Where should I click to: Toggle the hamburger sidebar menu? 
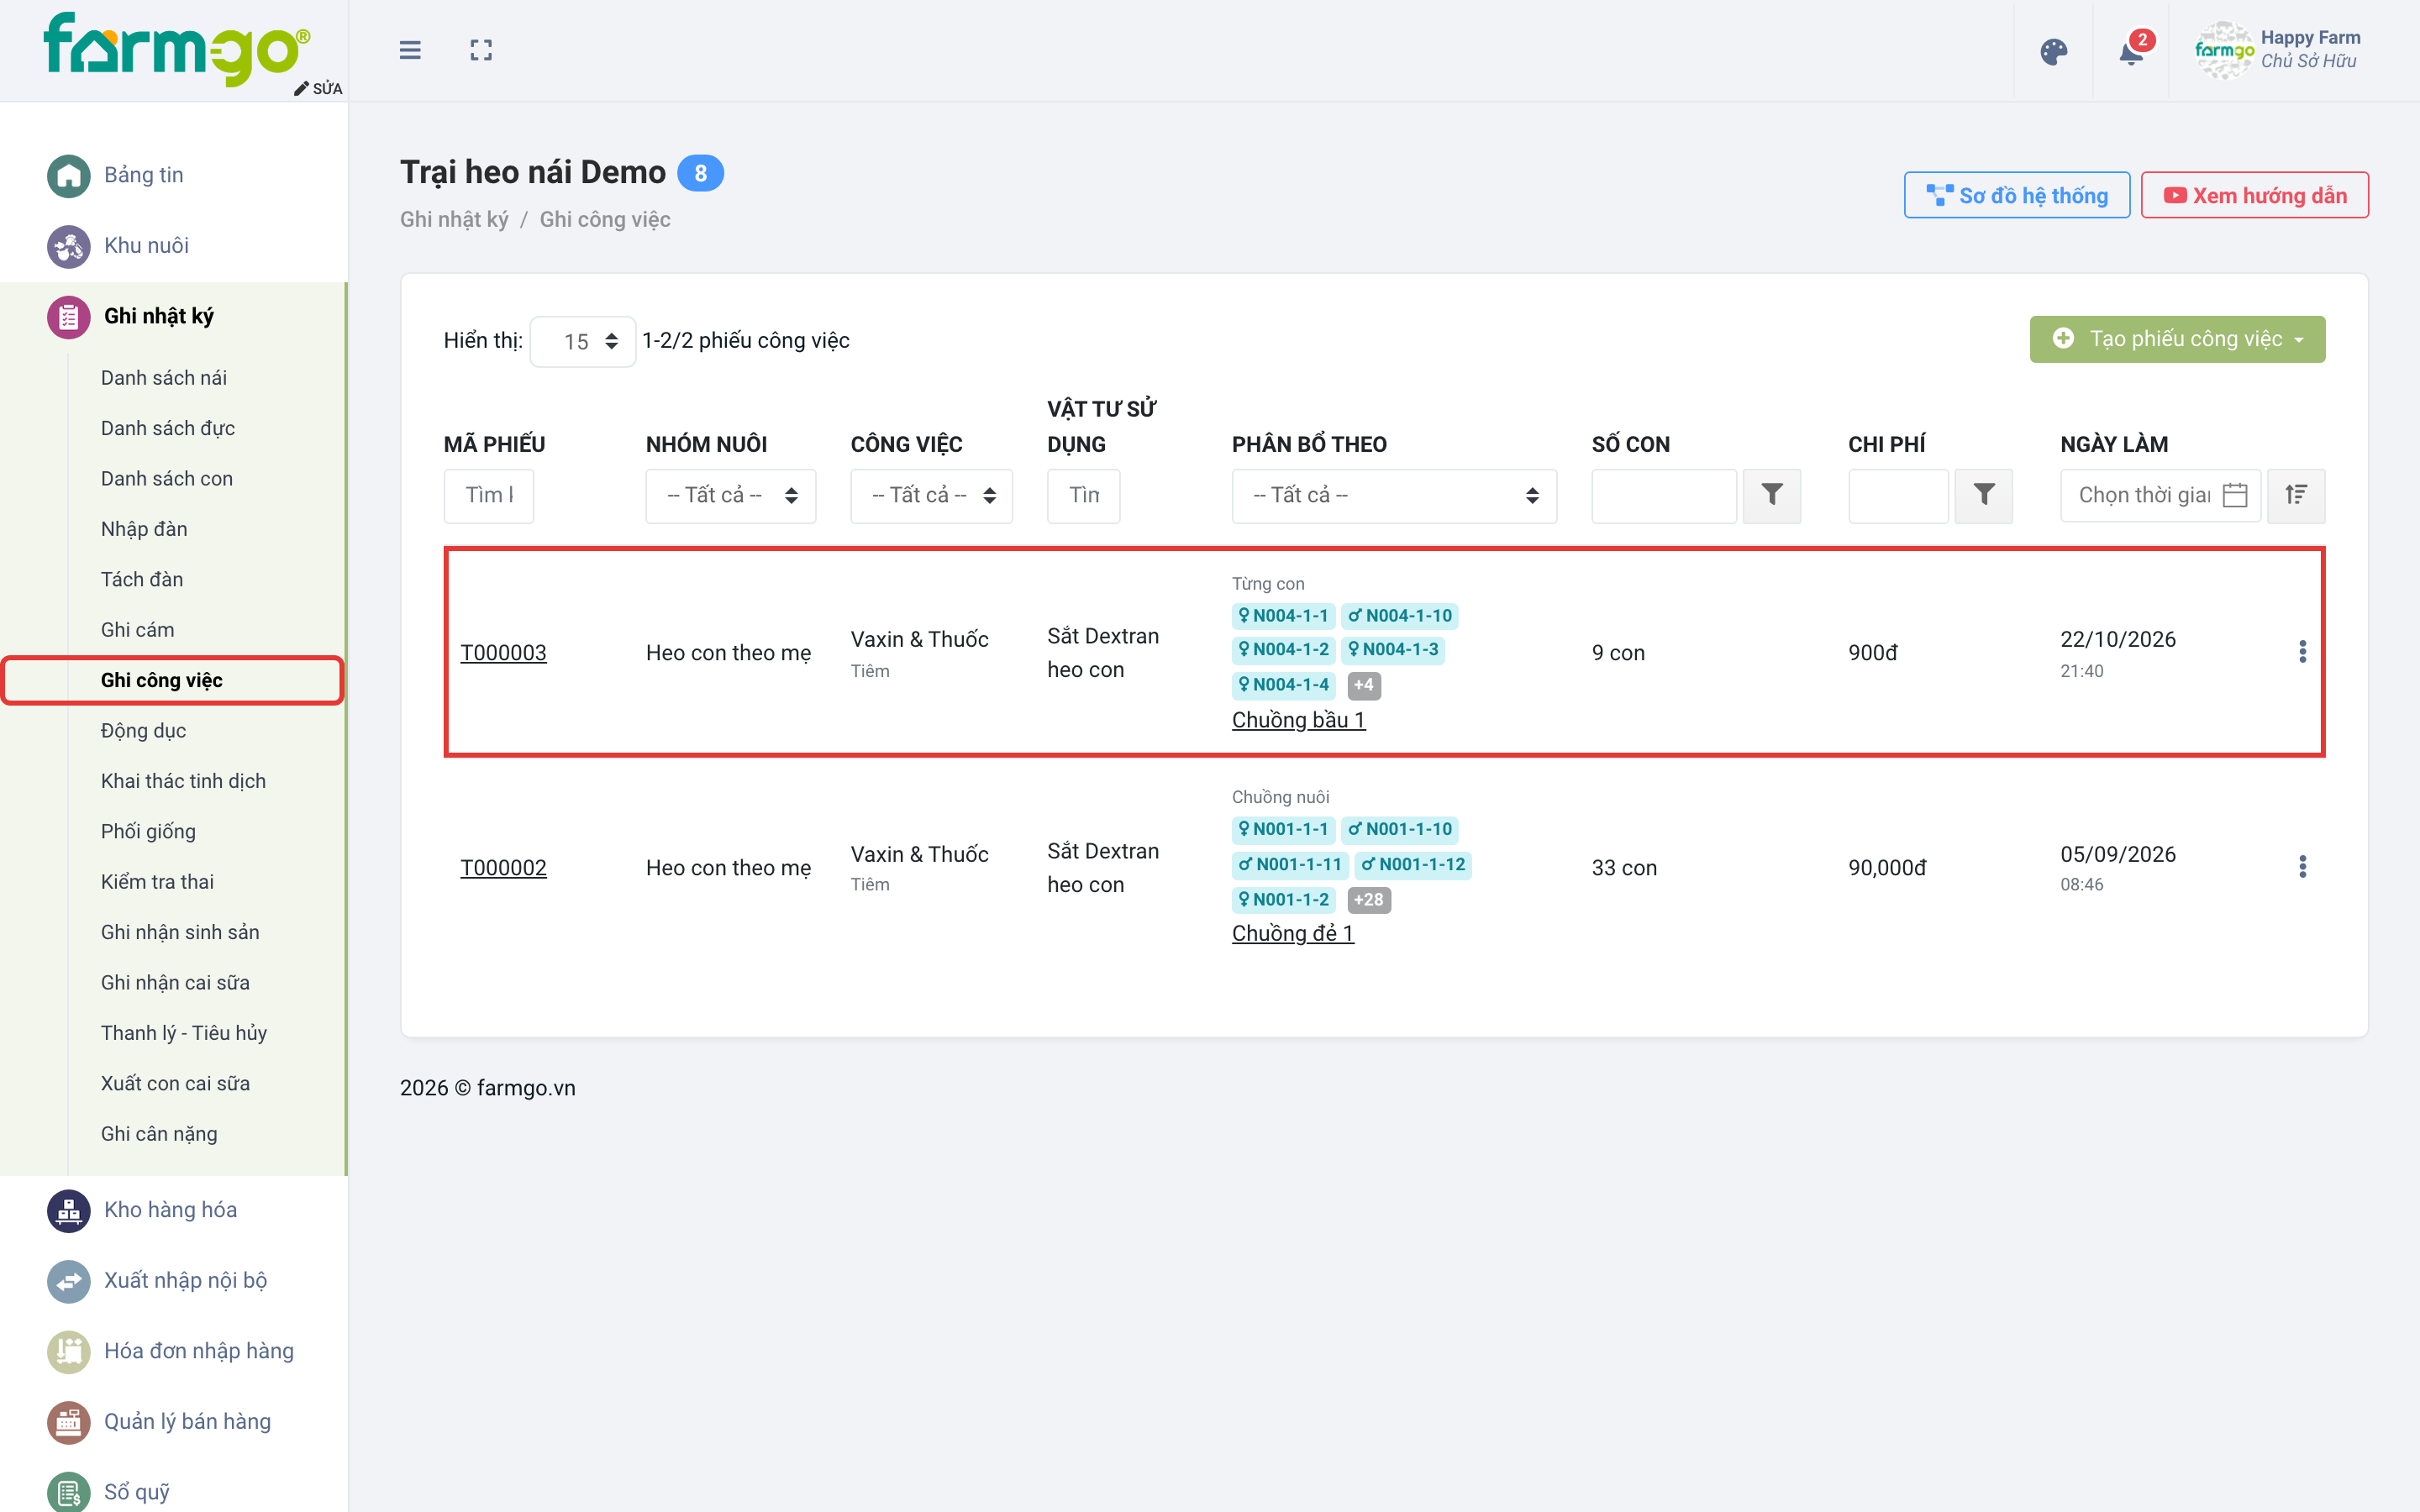tap(410, 50)
